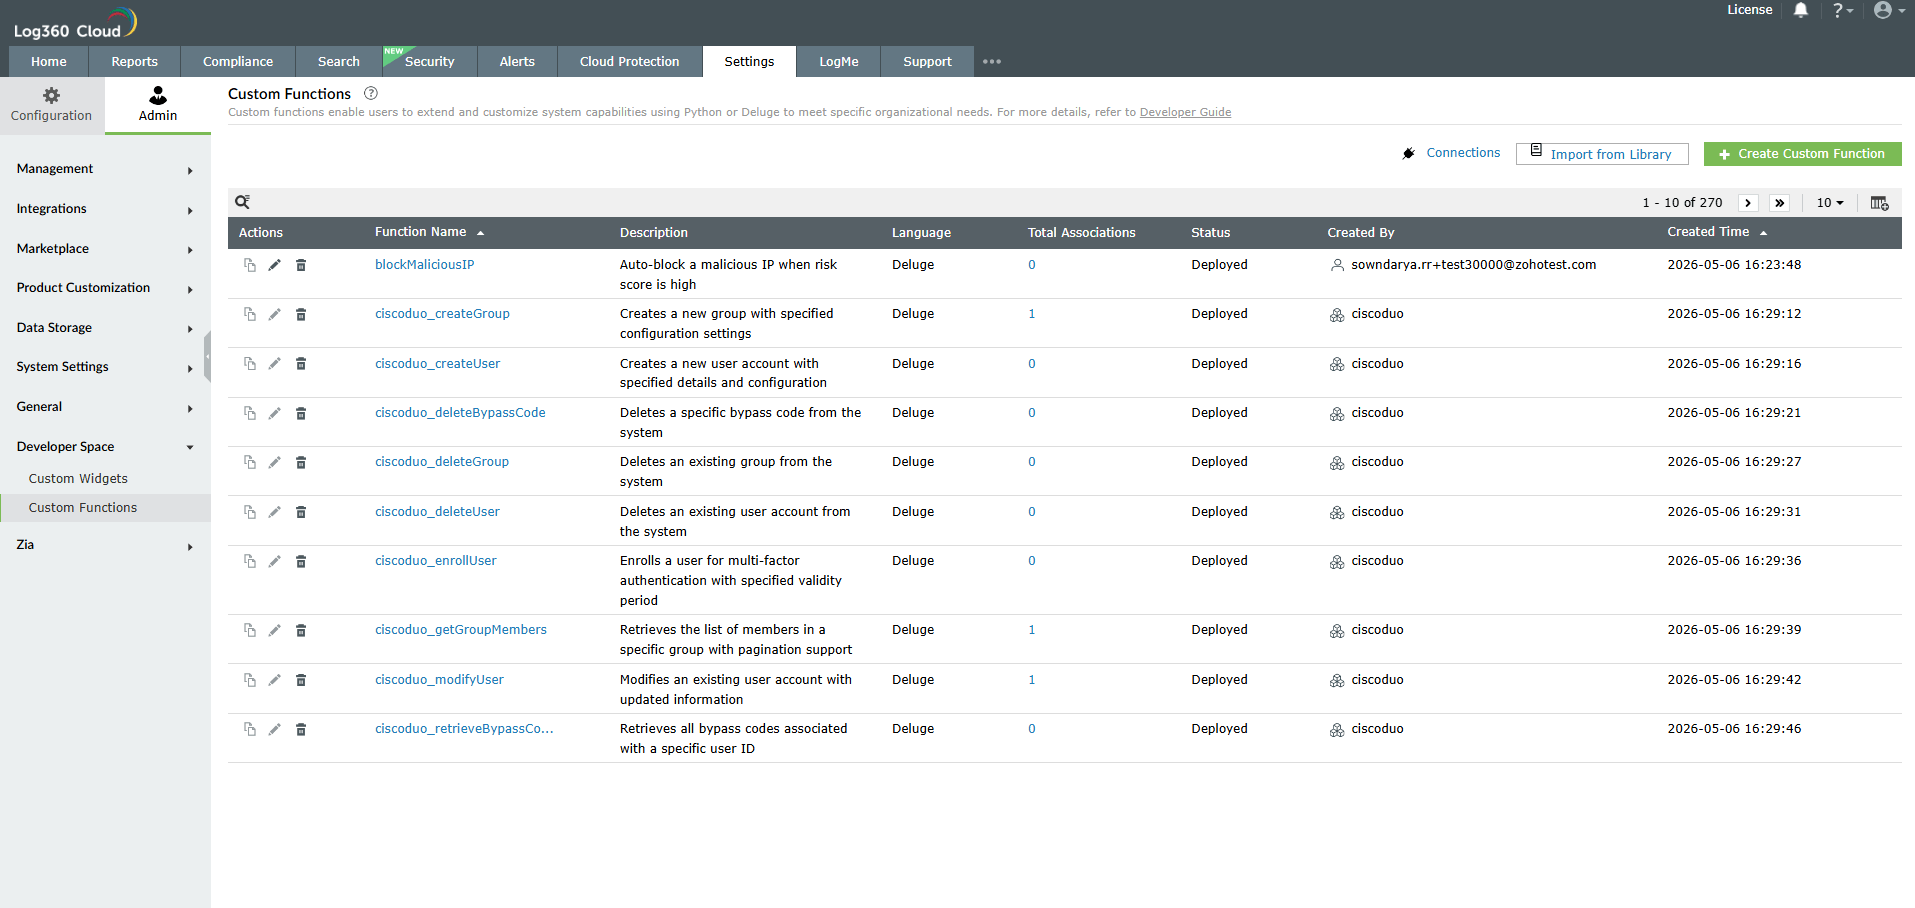This screenshot has height=908, width=1915.
Task: Click the Custom Functions help icon
Action: [371, 93]
